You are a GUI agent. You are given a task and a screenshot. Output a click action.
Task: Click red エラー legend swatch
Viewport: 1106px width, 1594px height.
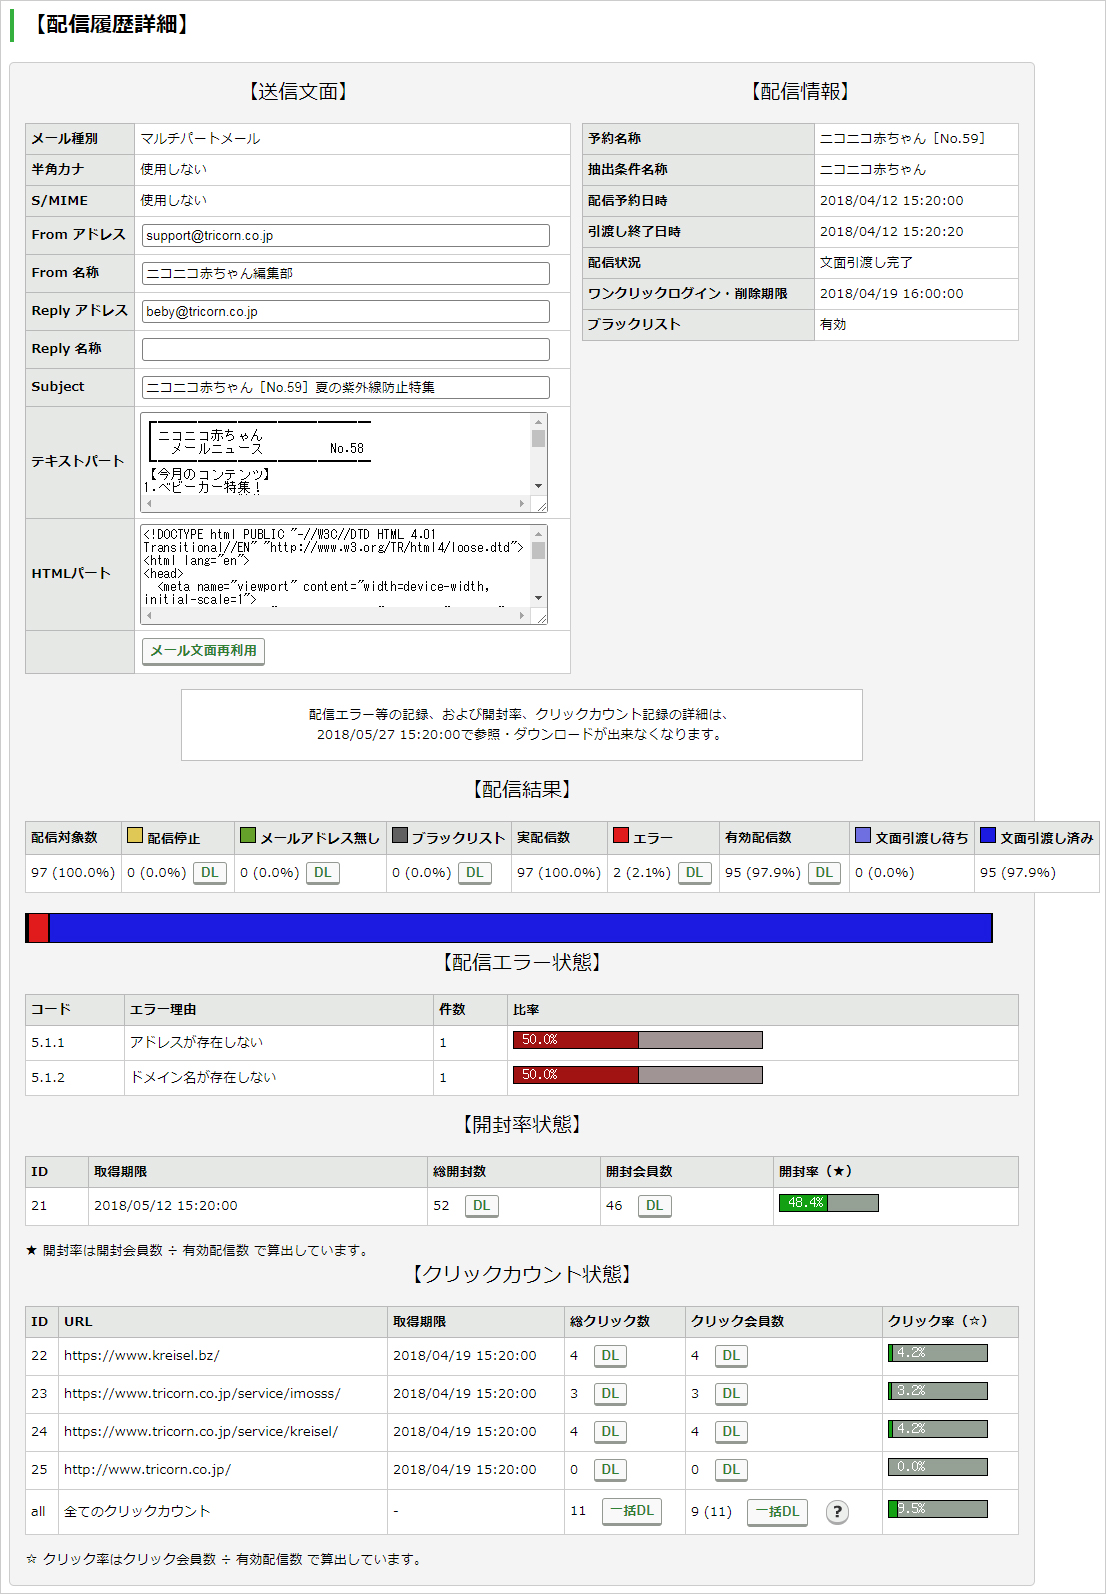(x=621, y=835)
